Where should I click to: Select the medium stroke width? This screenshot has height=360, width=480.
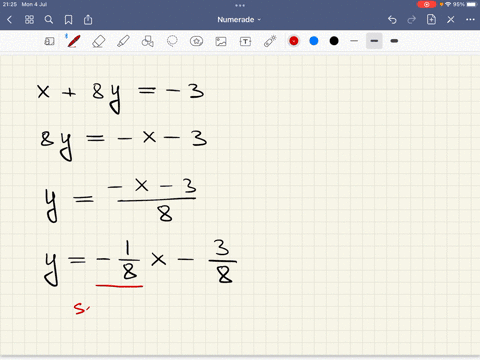coord(374,41)
